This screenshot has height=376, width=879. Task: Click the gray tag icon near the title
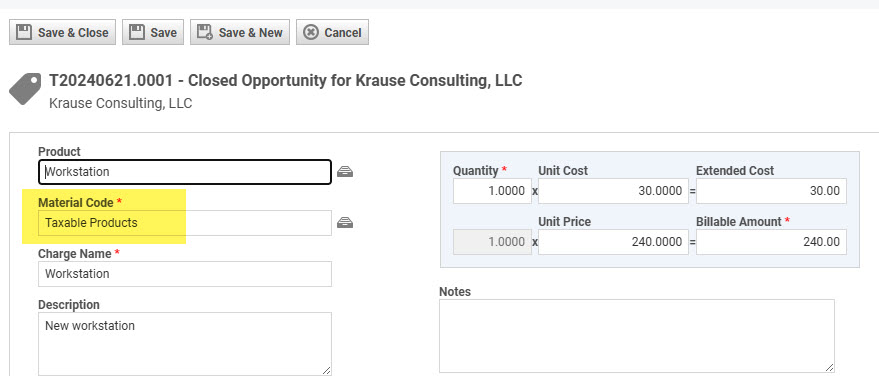(25, 88)
